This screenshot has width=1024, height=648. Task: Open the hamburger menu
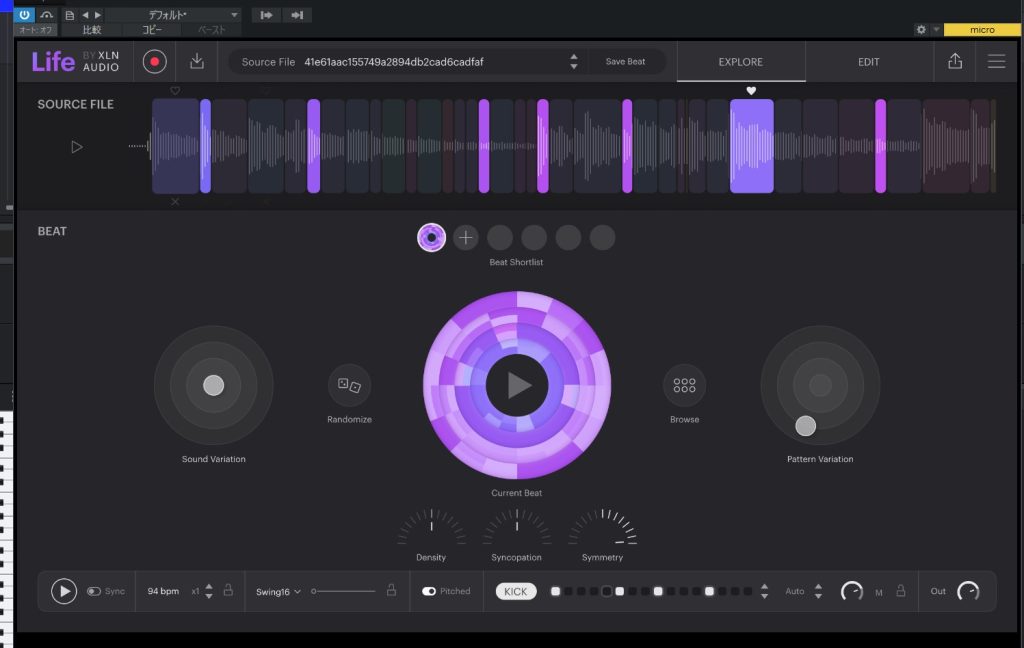tap(996, 62)
